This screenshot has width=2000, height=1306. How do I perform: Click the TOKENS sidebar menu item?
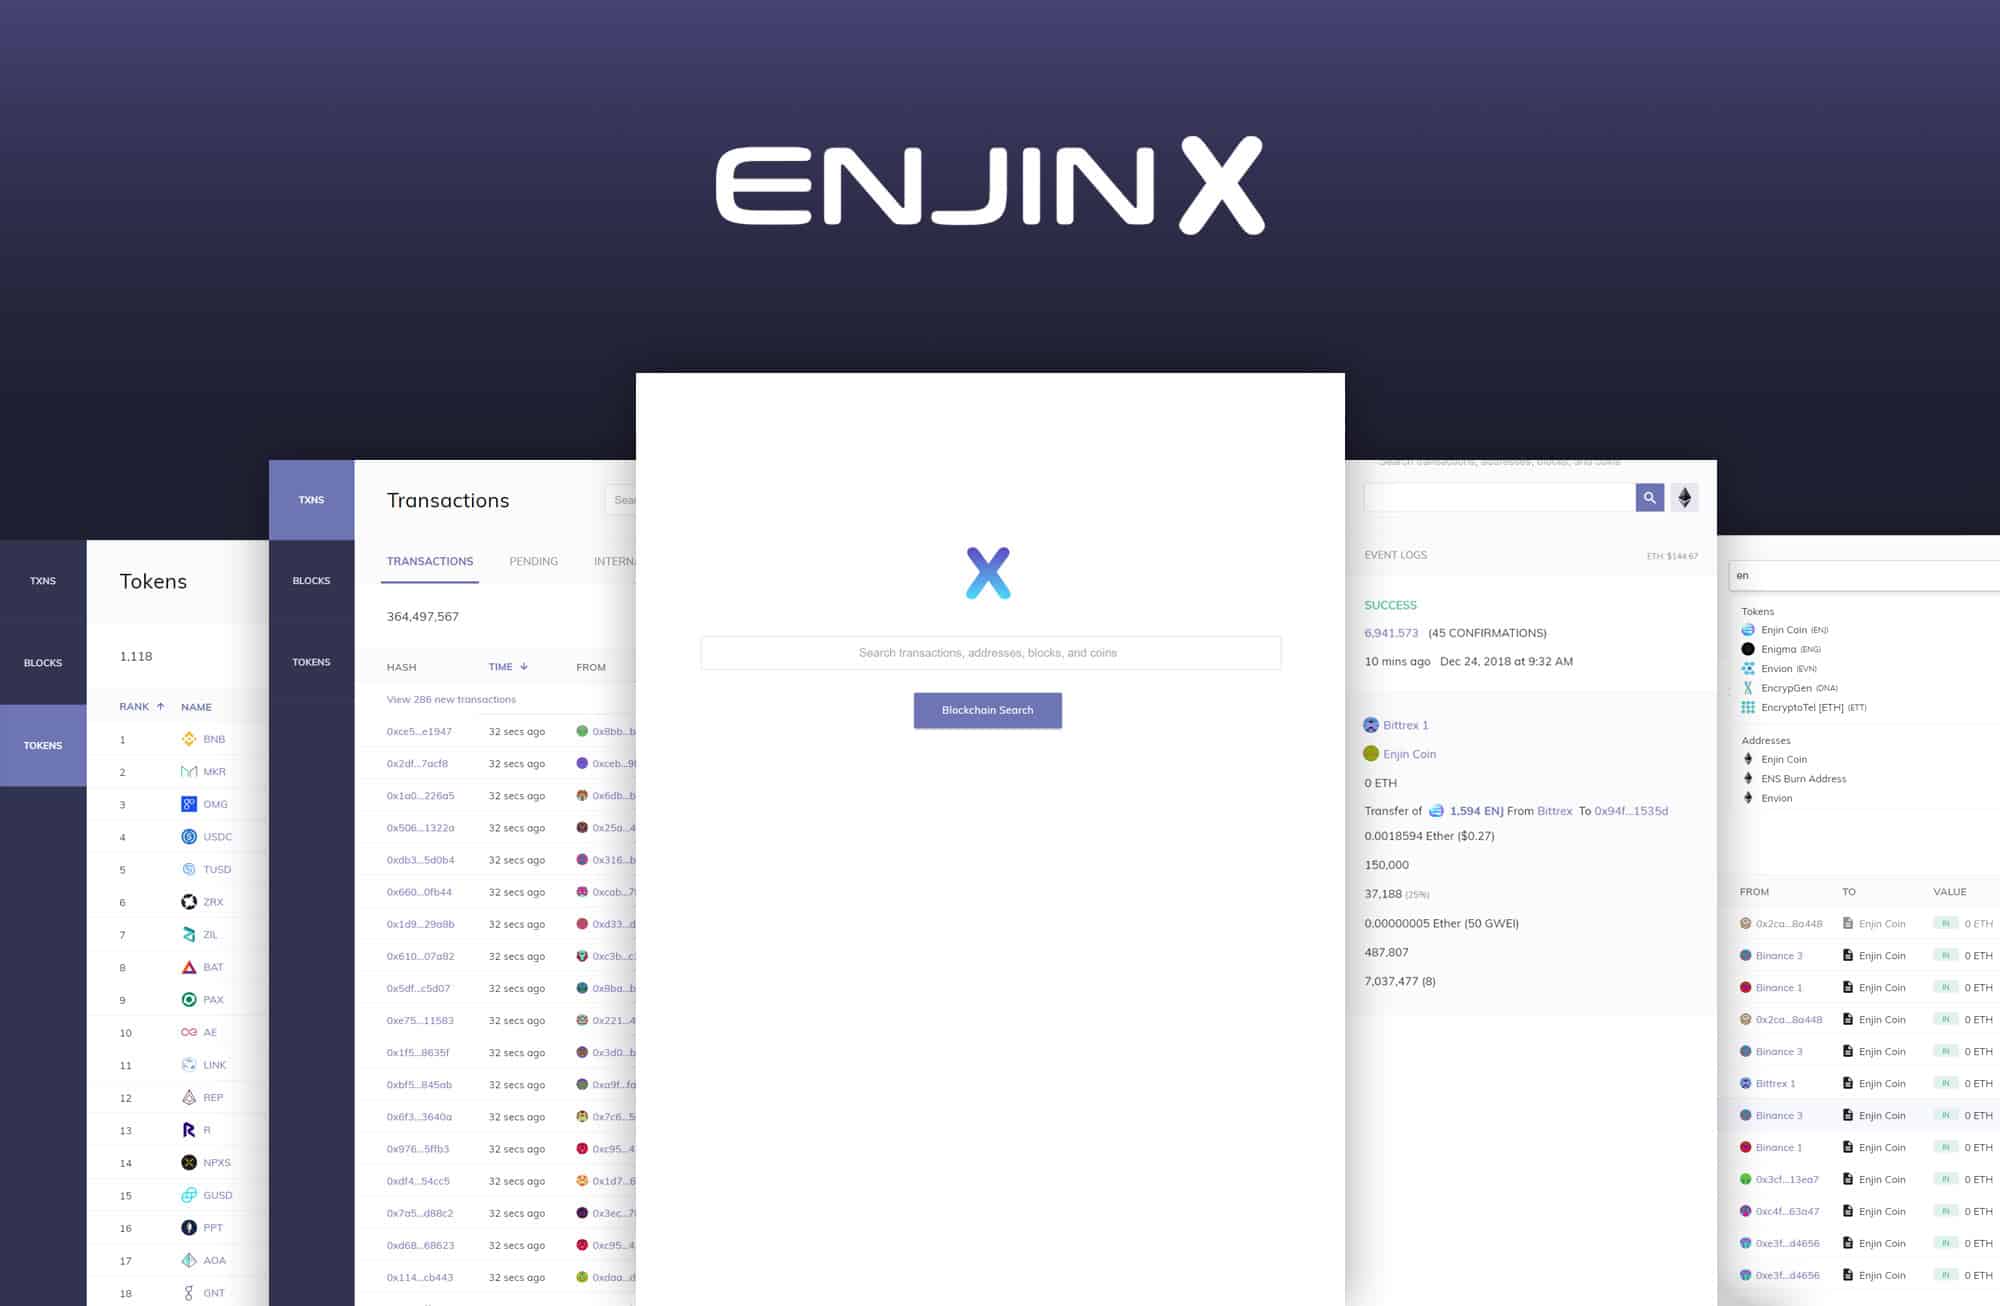(x=44, y=745)
